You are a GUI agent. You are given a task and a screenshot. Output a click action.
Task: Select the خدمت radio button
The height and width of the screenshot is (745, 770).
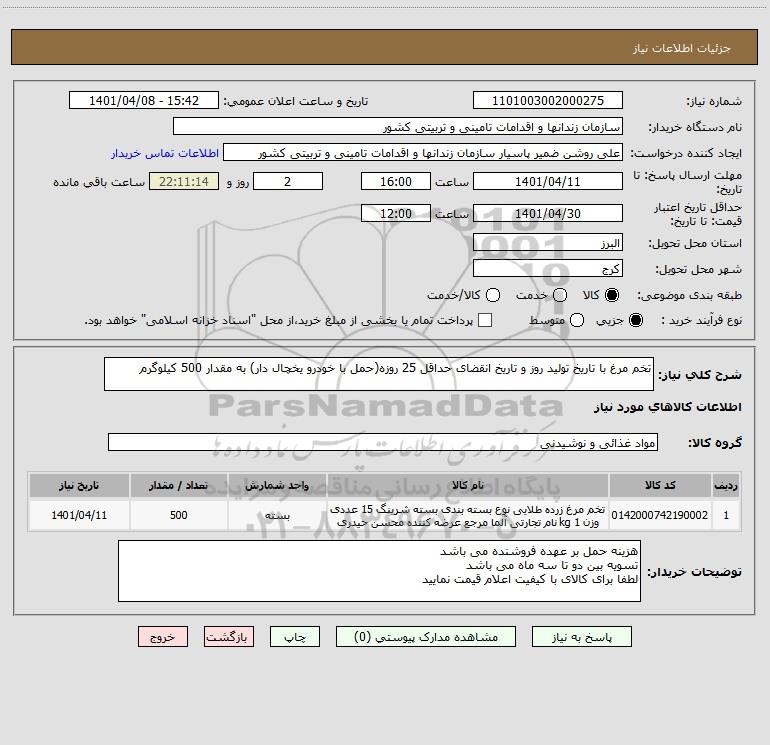tap(560, 295)
